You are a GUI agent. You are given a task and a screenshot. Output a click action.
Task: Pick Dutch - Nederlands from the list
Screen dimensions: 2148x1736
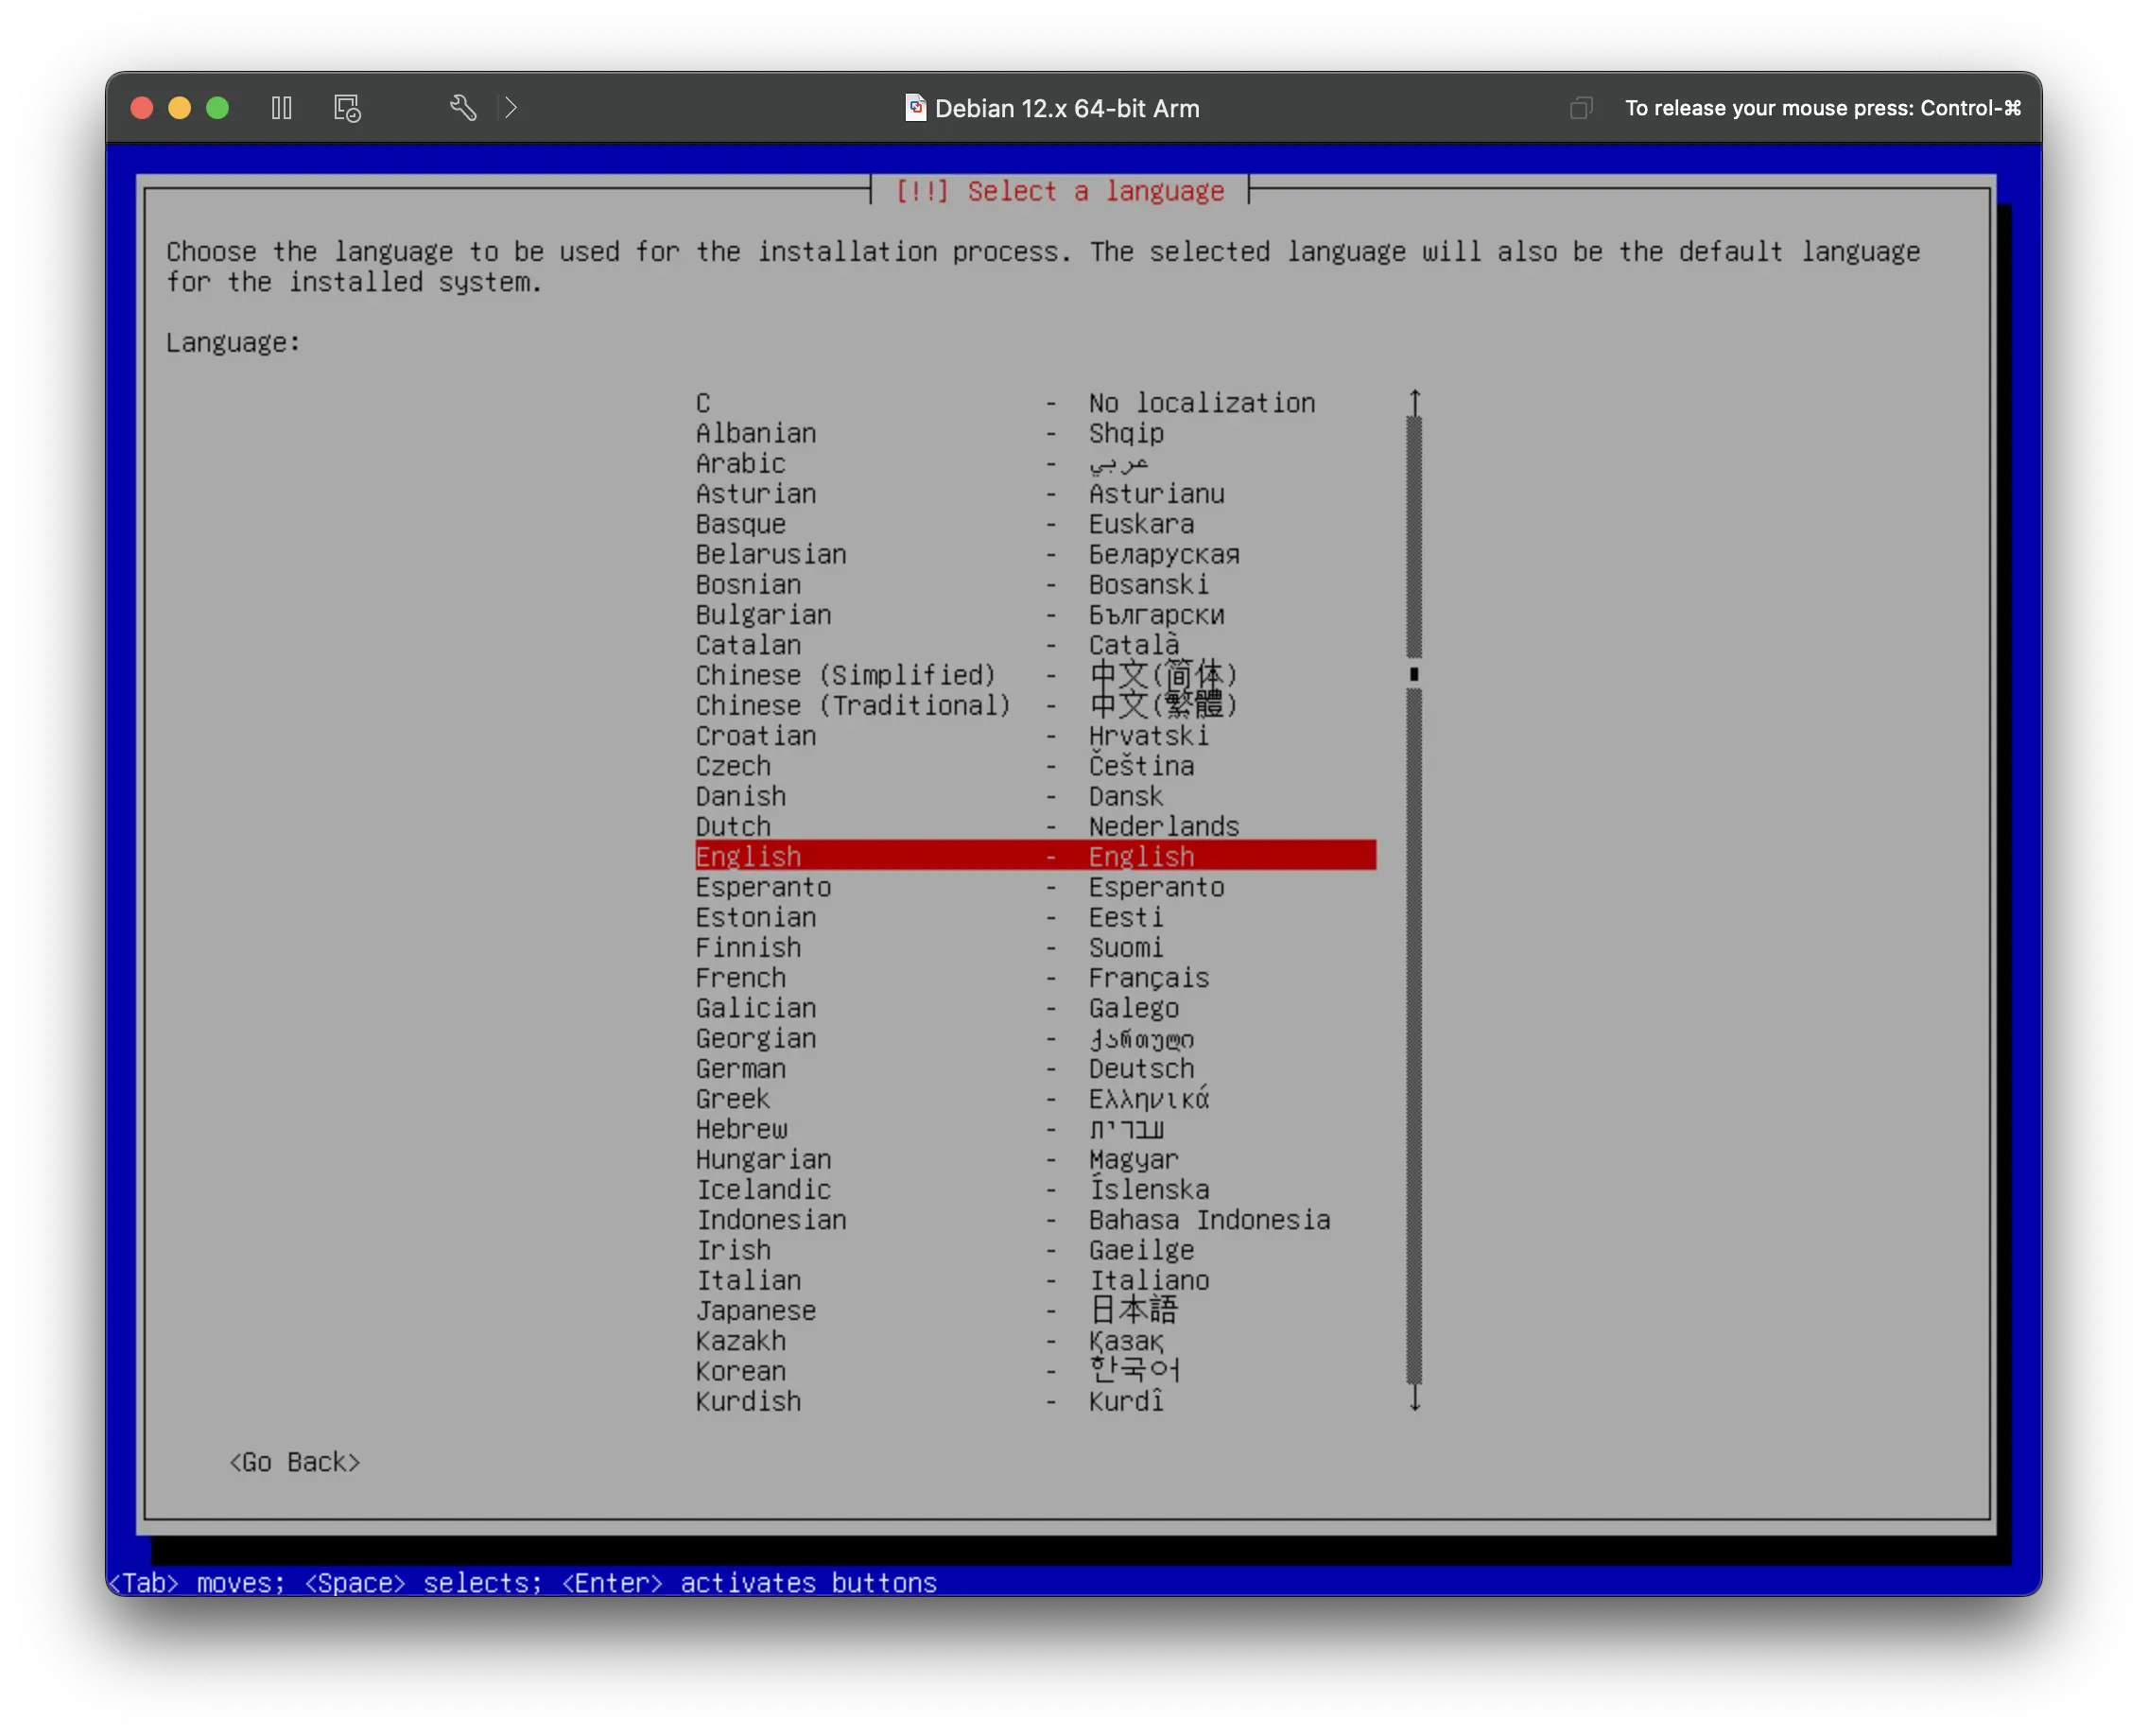coord(1036,826)
